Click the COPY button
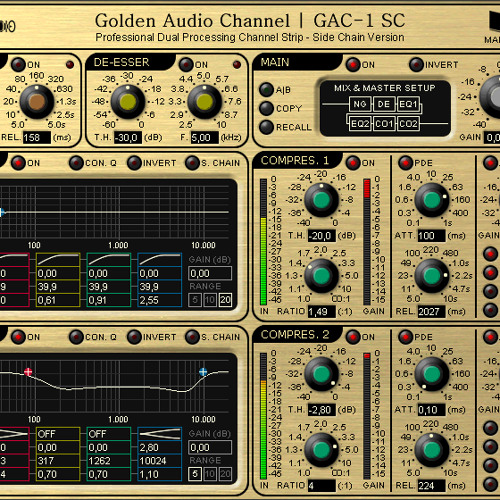The height and width of the screenshot is (500, 500). pyautogui.click(x=266, y=108)
